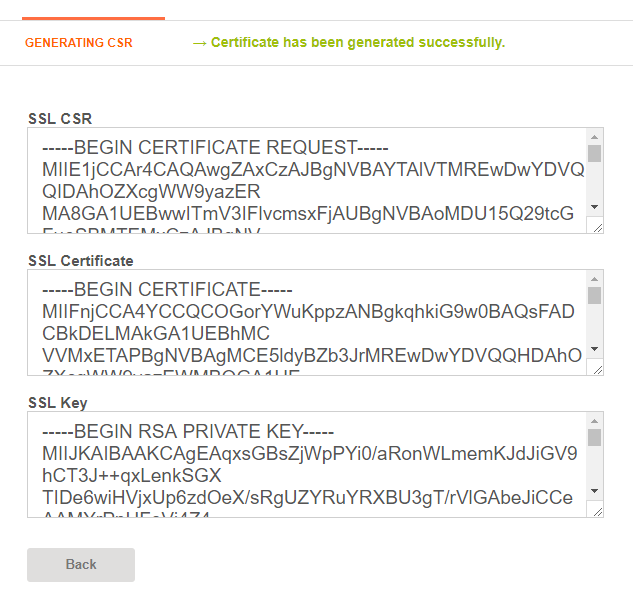Click the BEGIN CERTIFICATE REQUEST line
Screen dimensions: 633x607
pos(215,147)
